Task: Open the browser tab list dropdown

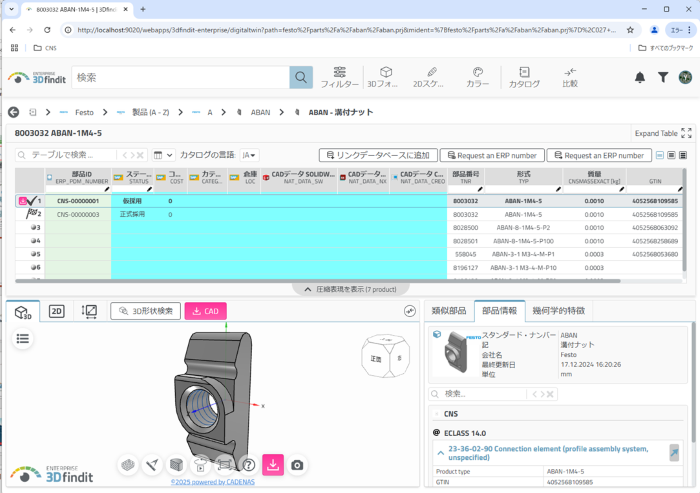Action: [x=11, y=9]
